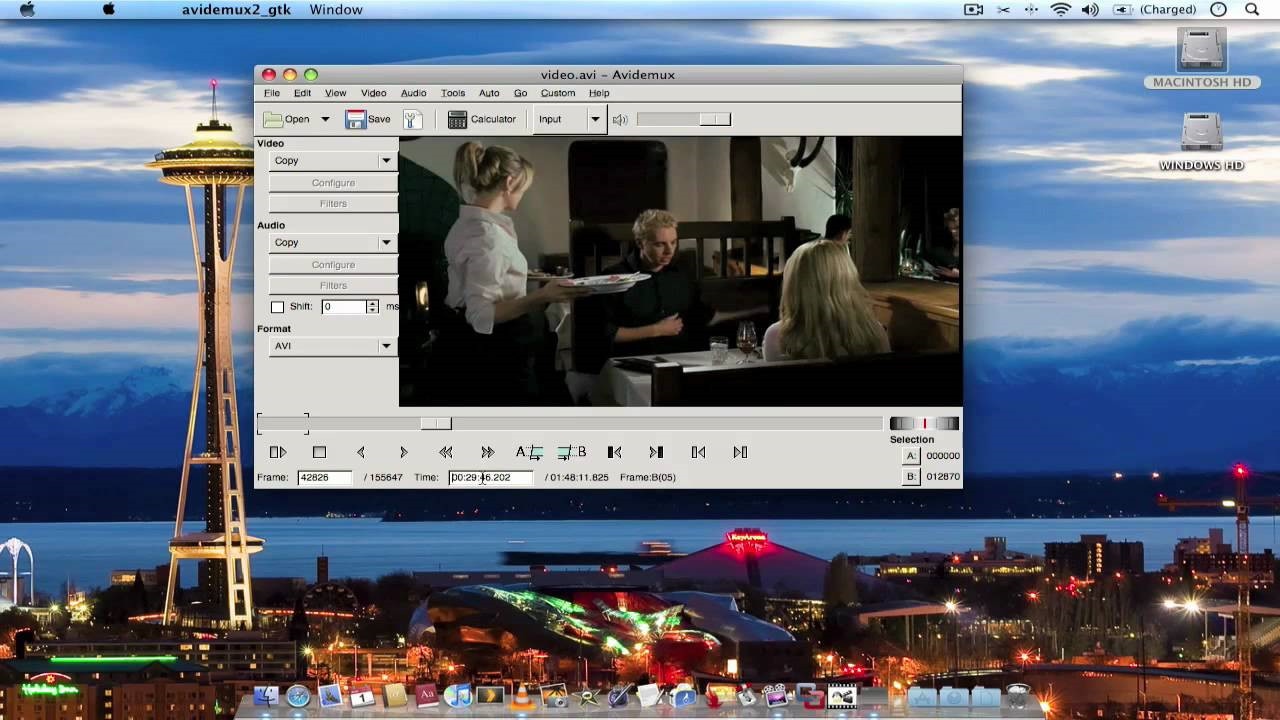Click the Save button in toolbar
Viewport: 1280px width, 720px height.
pyautogui.click(x=368, y=119)
